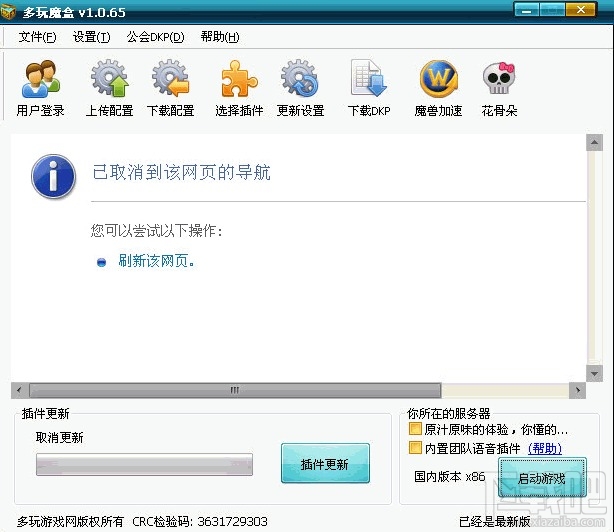Click the scroll left arrow of the horizontal scrollbar
Viewport: 614px width, 532px height.
pyautogui.click(x=19, y=390)
